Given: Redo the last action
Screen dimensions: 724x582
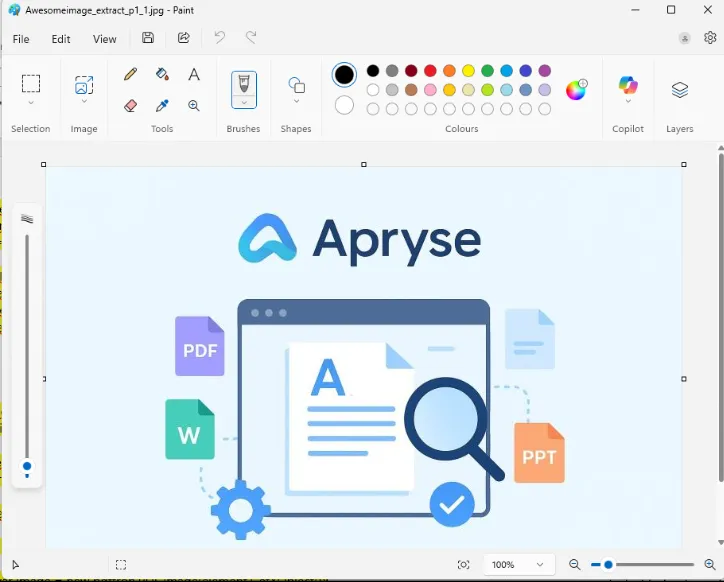Looking at the screenshot, I should [x=251, y=38].
